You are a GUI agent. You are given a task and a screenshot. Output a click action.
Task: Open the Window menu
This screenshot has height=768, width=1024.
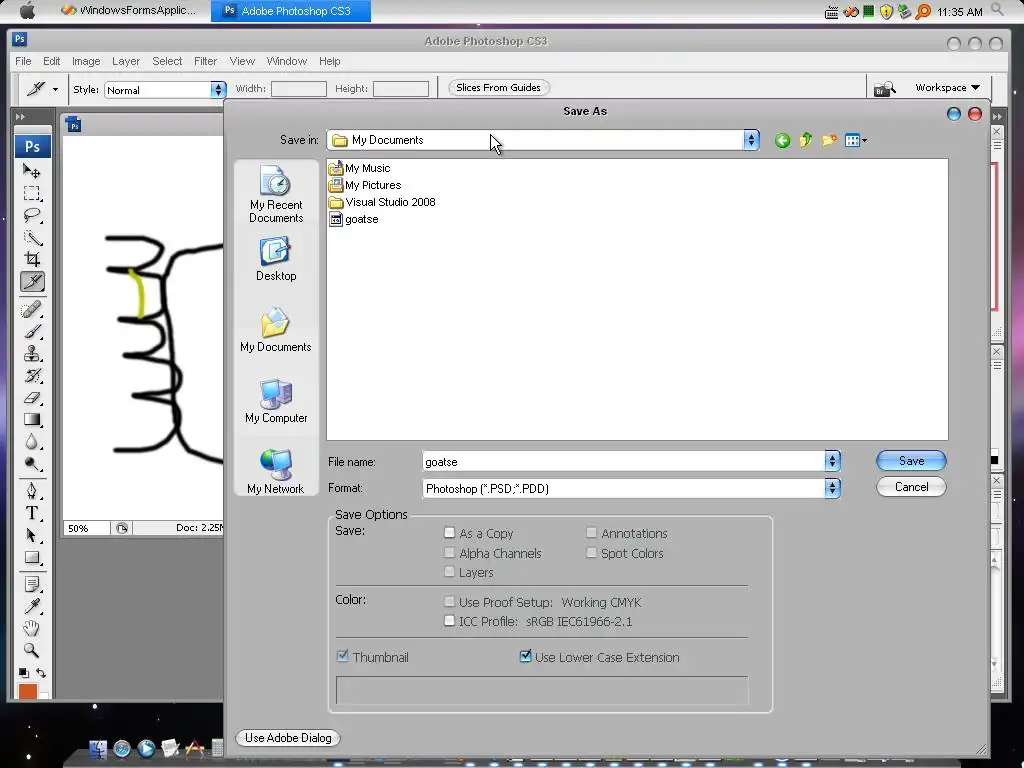point(286,61)
